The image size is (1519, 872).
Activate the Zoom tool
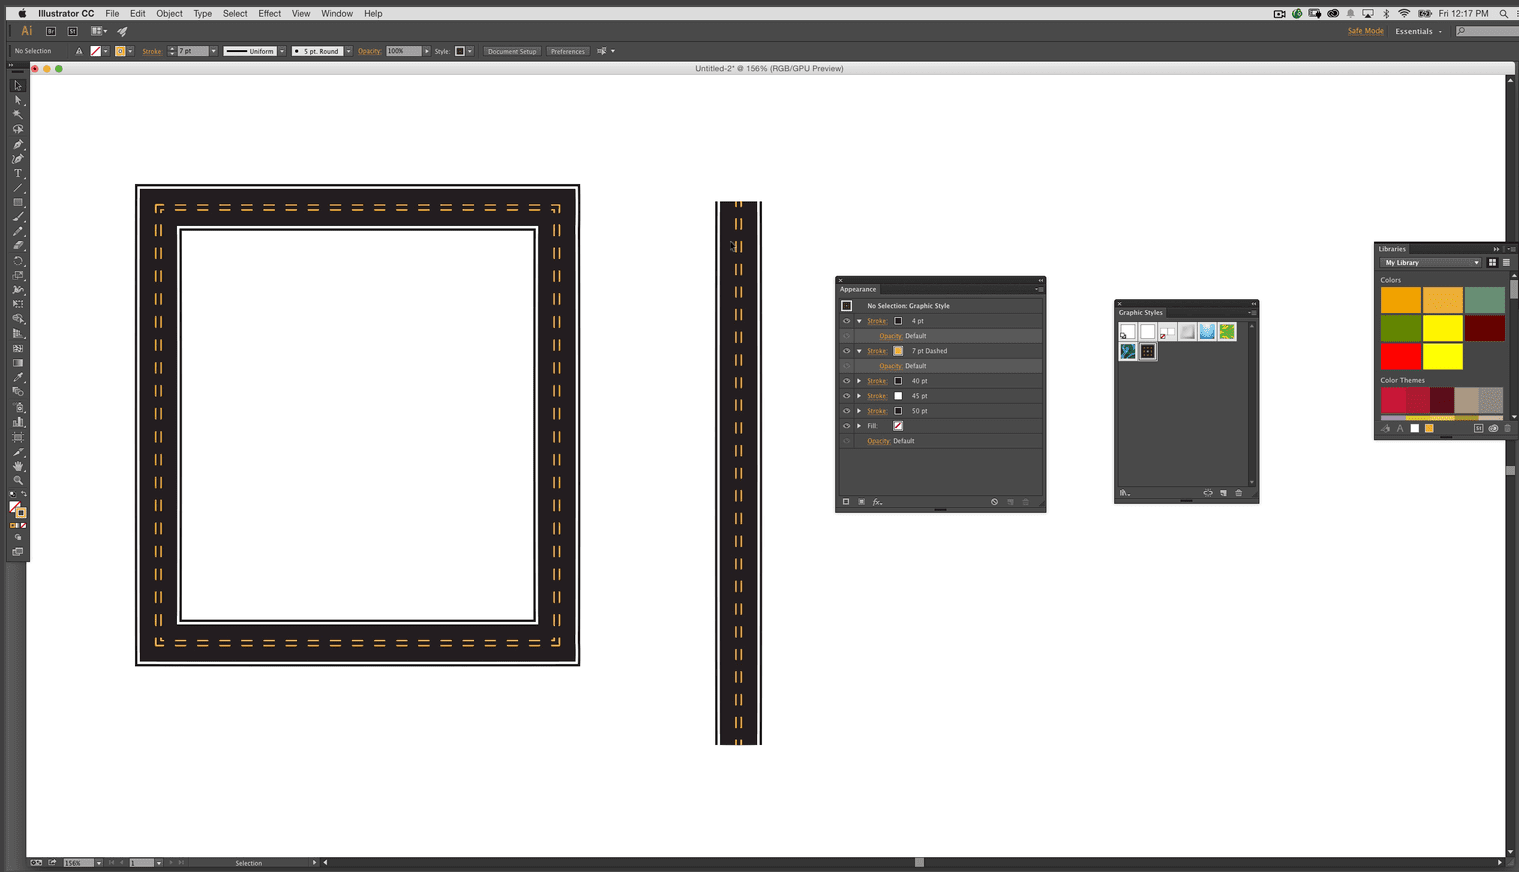click(17, 480)
